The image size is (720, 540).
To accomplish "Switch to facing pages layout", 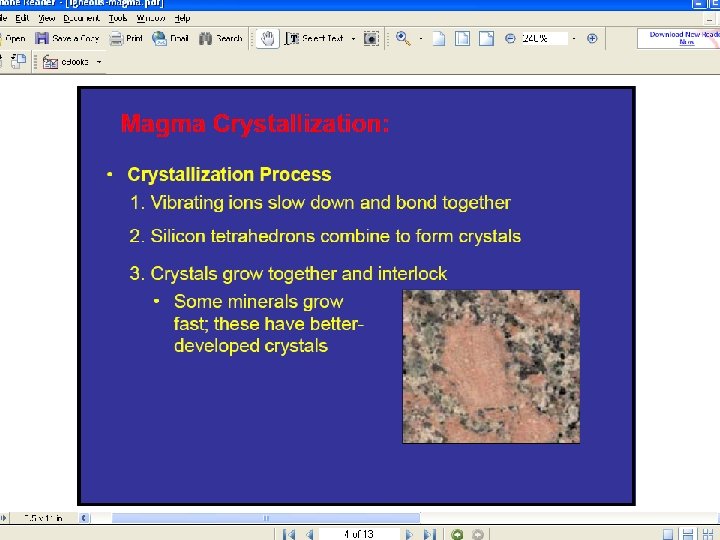I will tap(708, 534).
